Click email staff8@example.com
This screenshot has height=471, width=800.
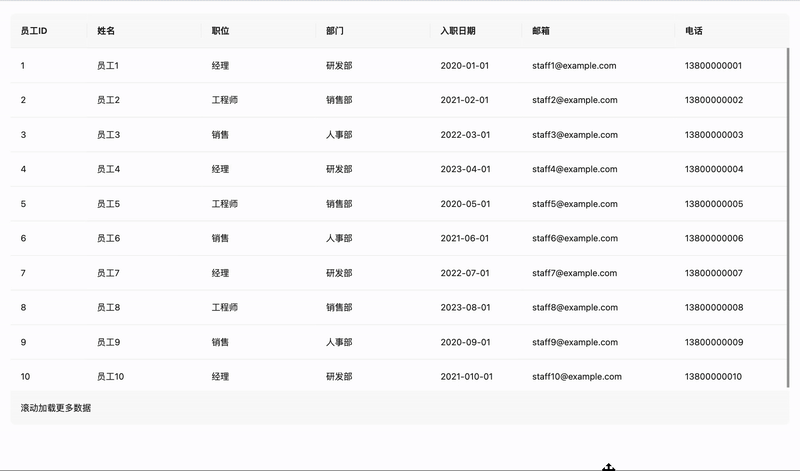pos(574,307)
